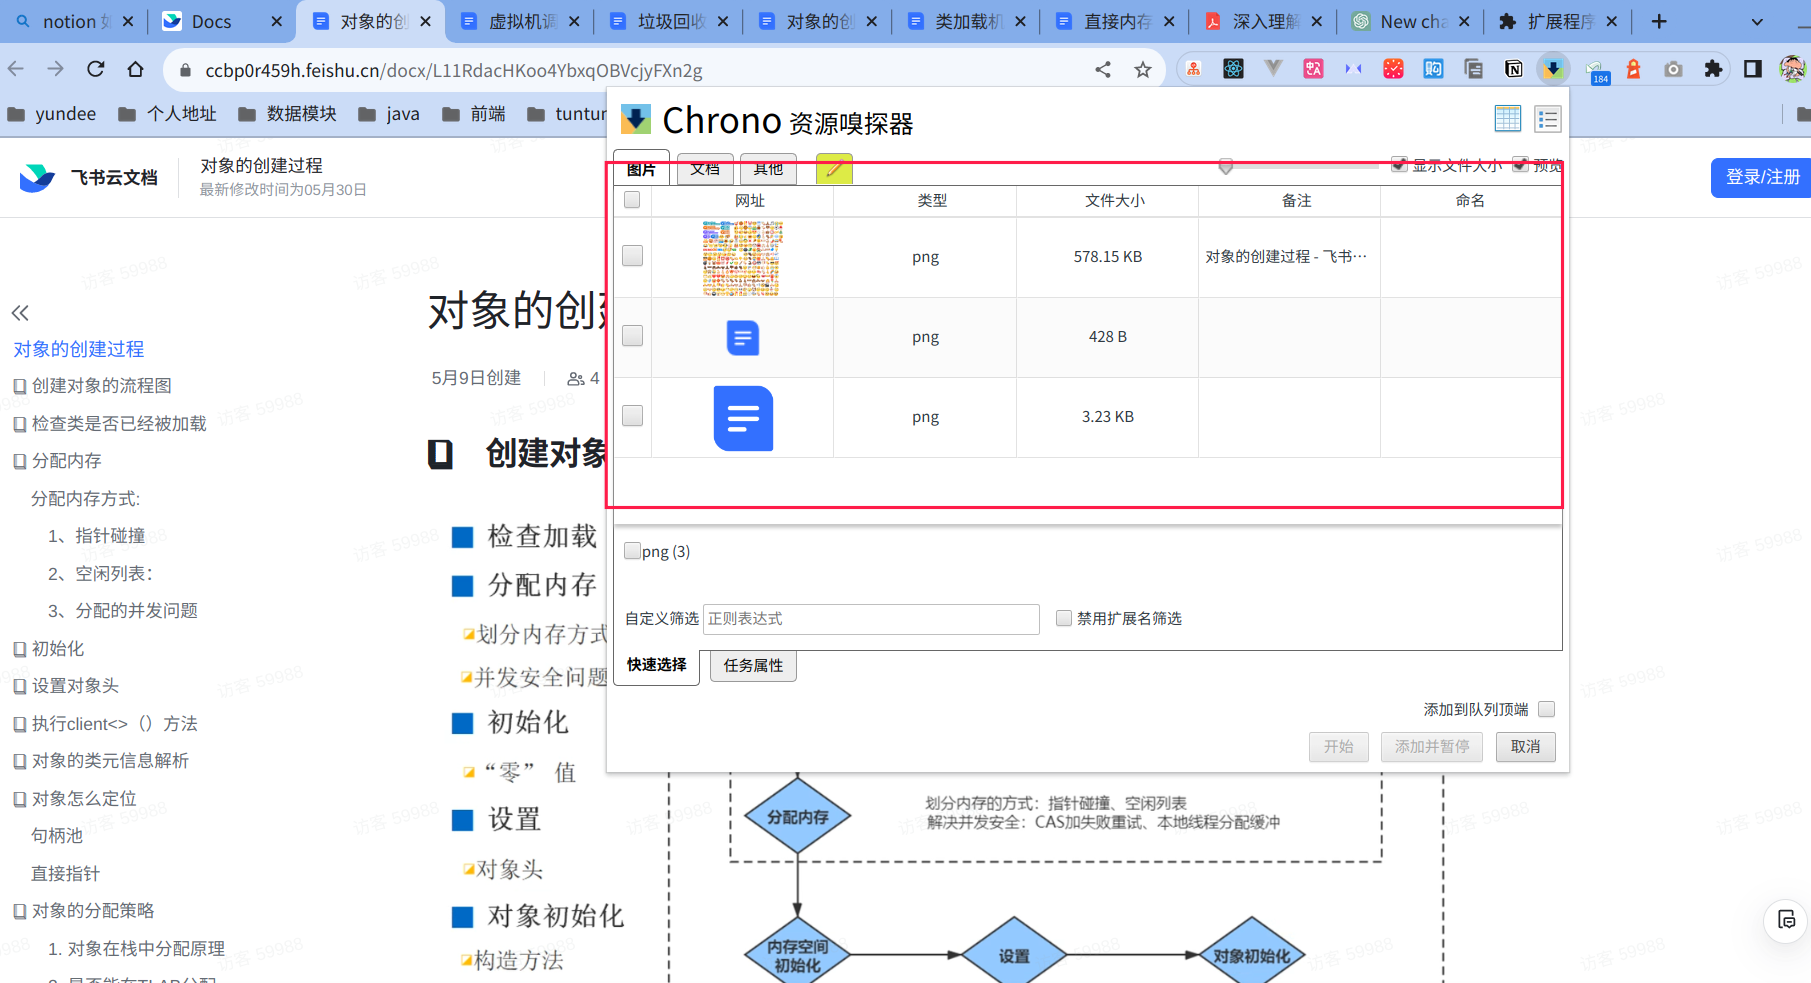Click the 添加并暂停 button
This screenshot has height=983, width=1811.
1432,747
